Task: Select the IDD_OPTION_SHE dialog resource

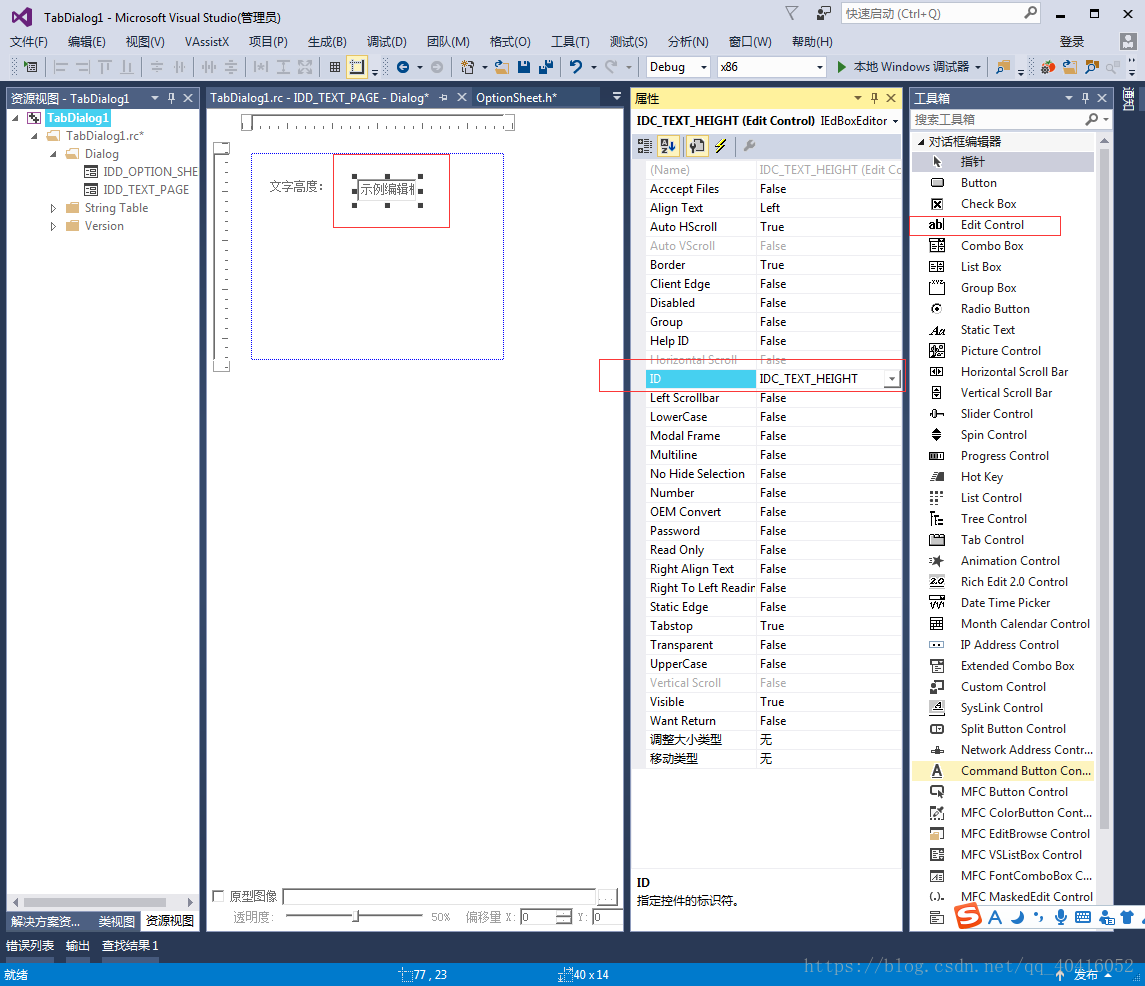Action: point(150,172)
